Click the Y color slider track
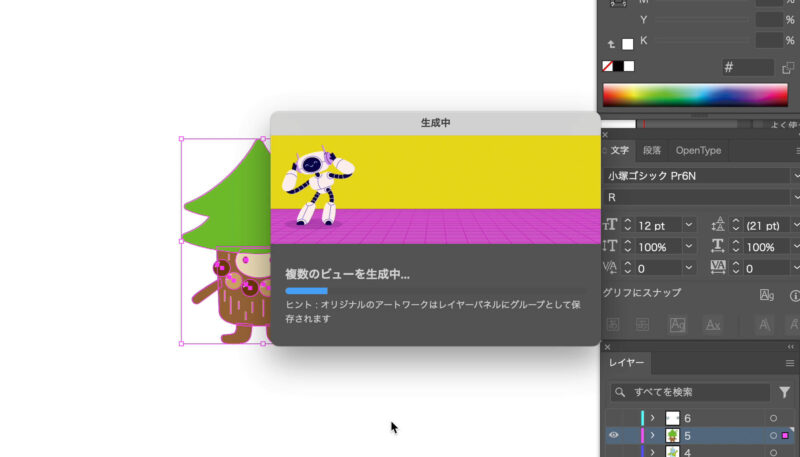This screenshot has height=457, width=800. coord(702,20)
